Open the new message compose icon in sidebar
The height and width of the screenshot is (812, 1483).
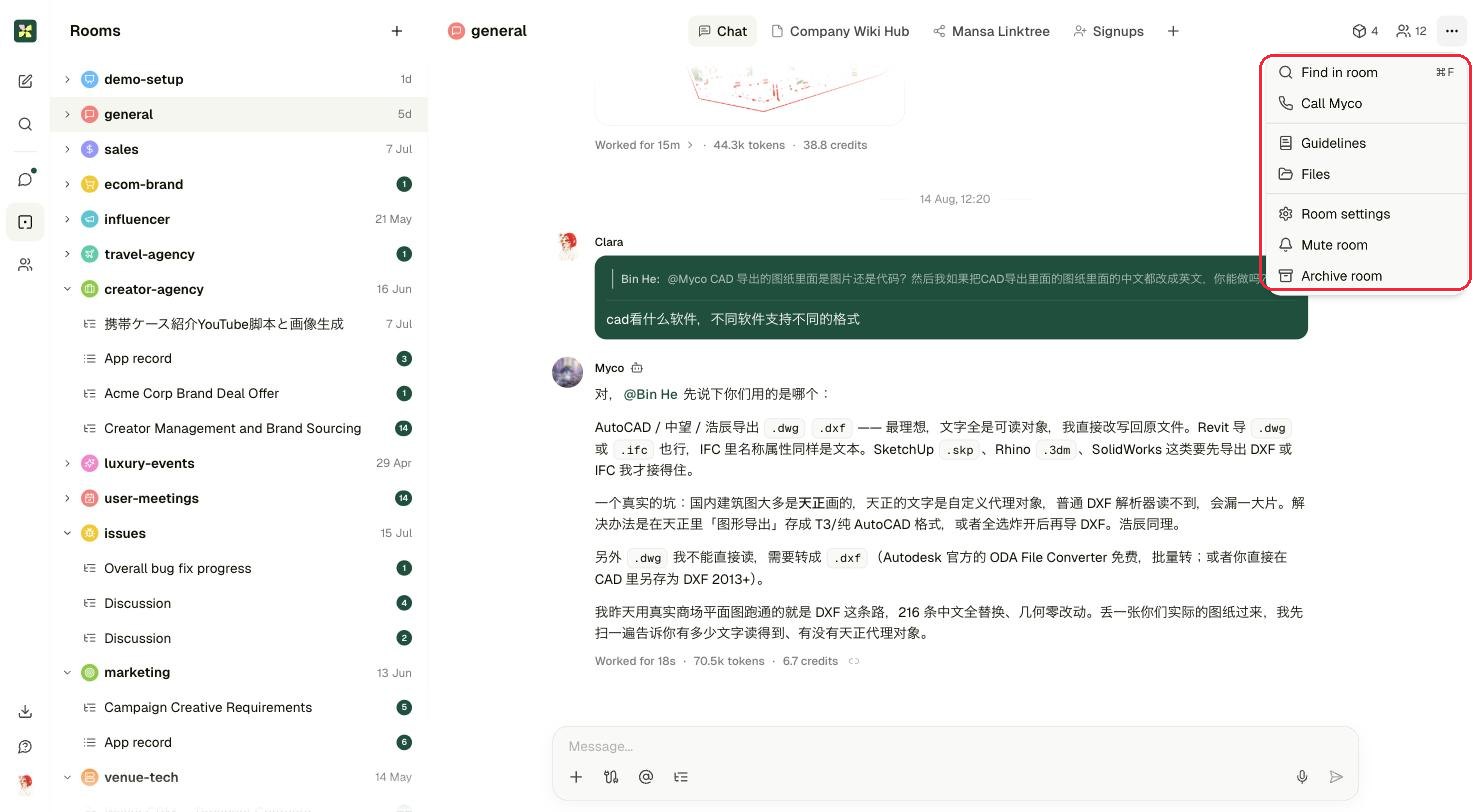25,81
